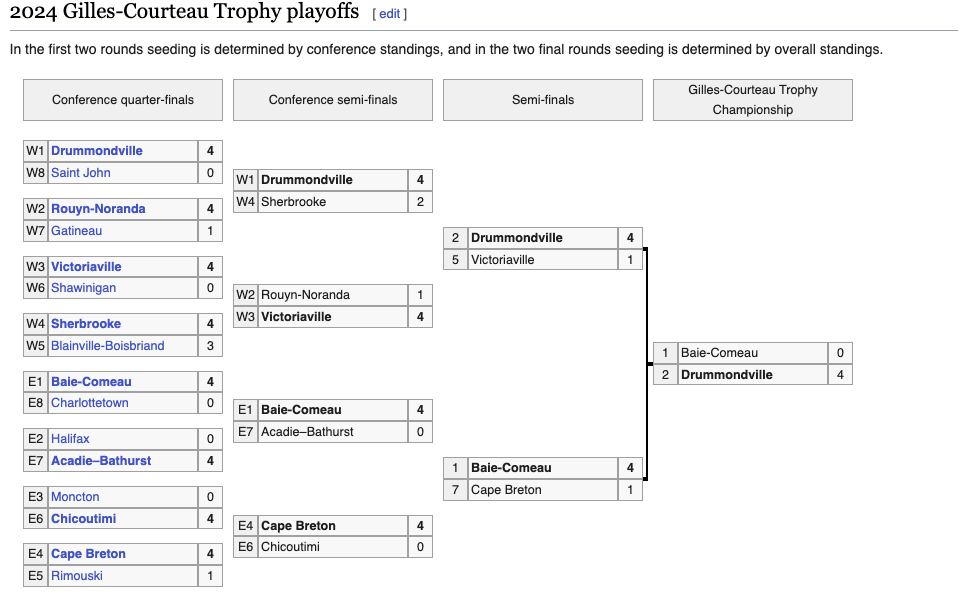Click the Moncton team link
Image resolution: width=967 pixels, height=602 pixels.
[75, 497]
